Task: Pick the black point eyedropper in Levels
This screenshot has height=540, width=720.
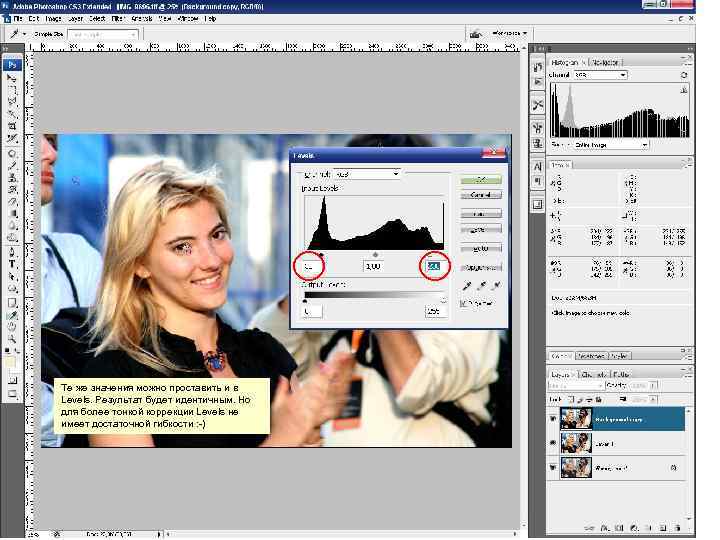Action: 467,286
